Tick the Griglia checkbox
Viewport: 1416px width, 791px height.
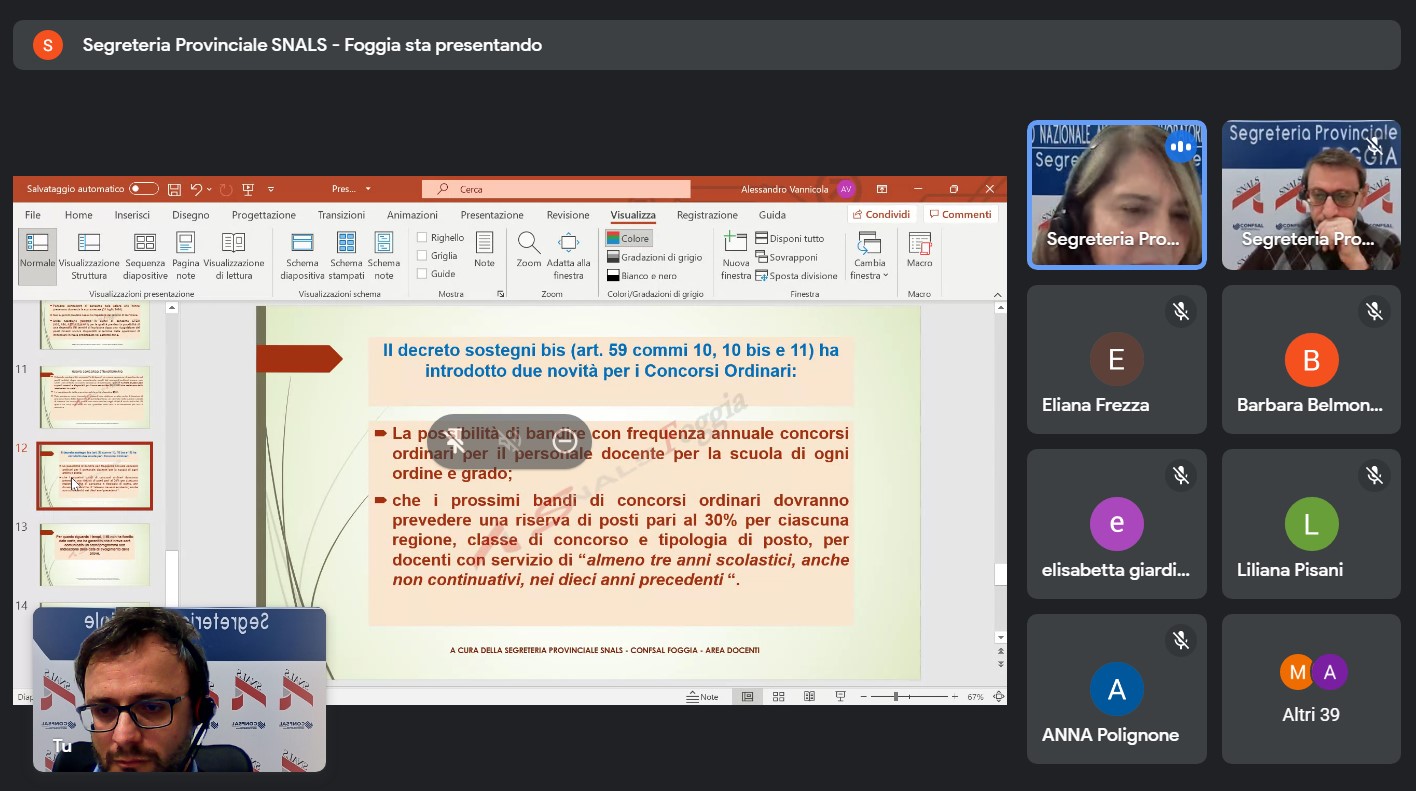click(x=422, y=256)
